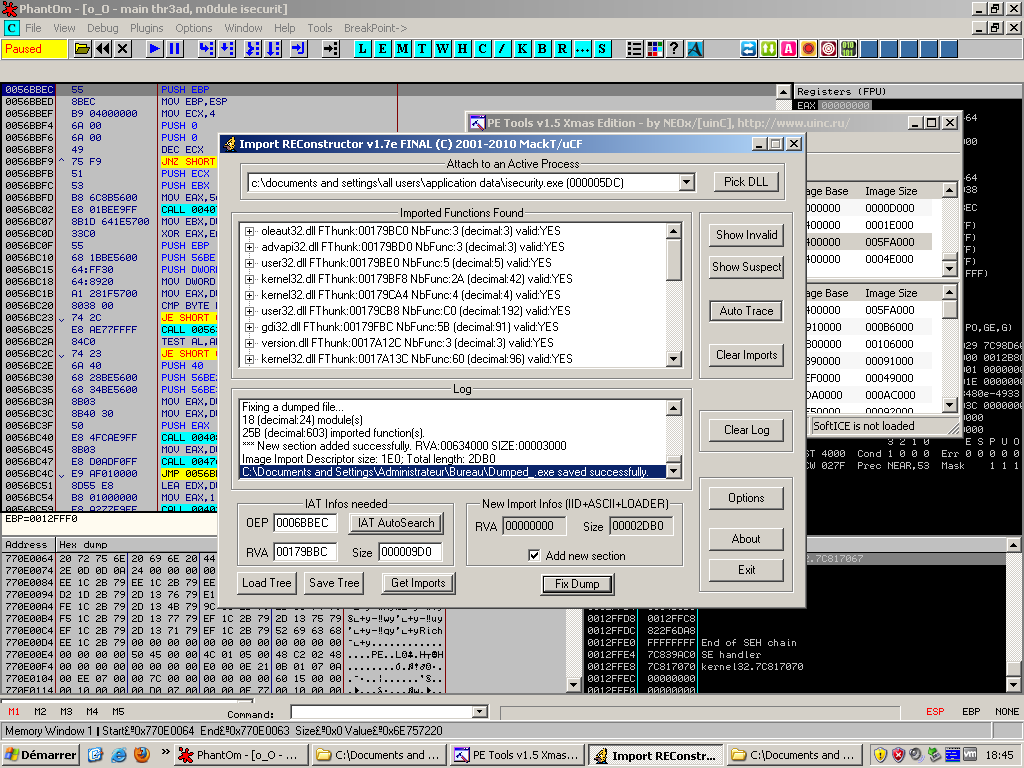Expand kernel32.dll FThunk:00179BF8 node

click(x=249, y=280)
